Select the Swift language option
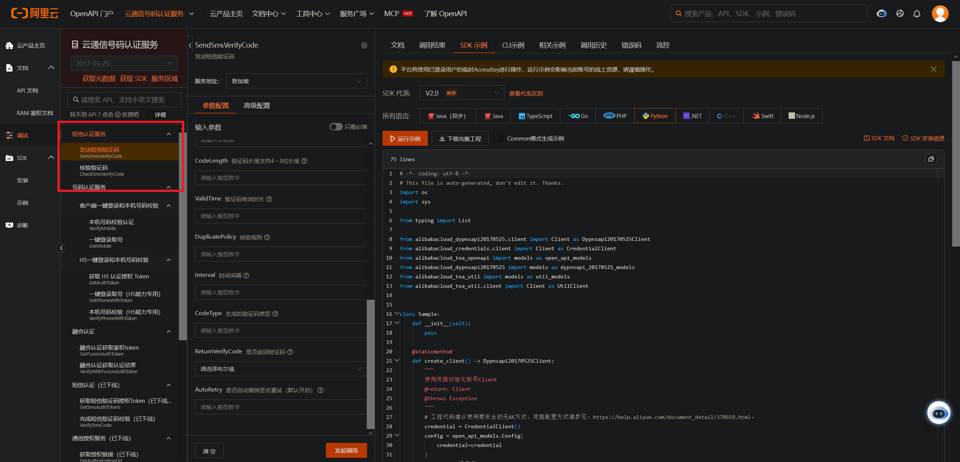The height and width of the screenshot is (462, 960). click(763, 116)
